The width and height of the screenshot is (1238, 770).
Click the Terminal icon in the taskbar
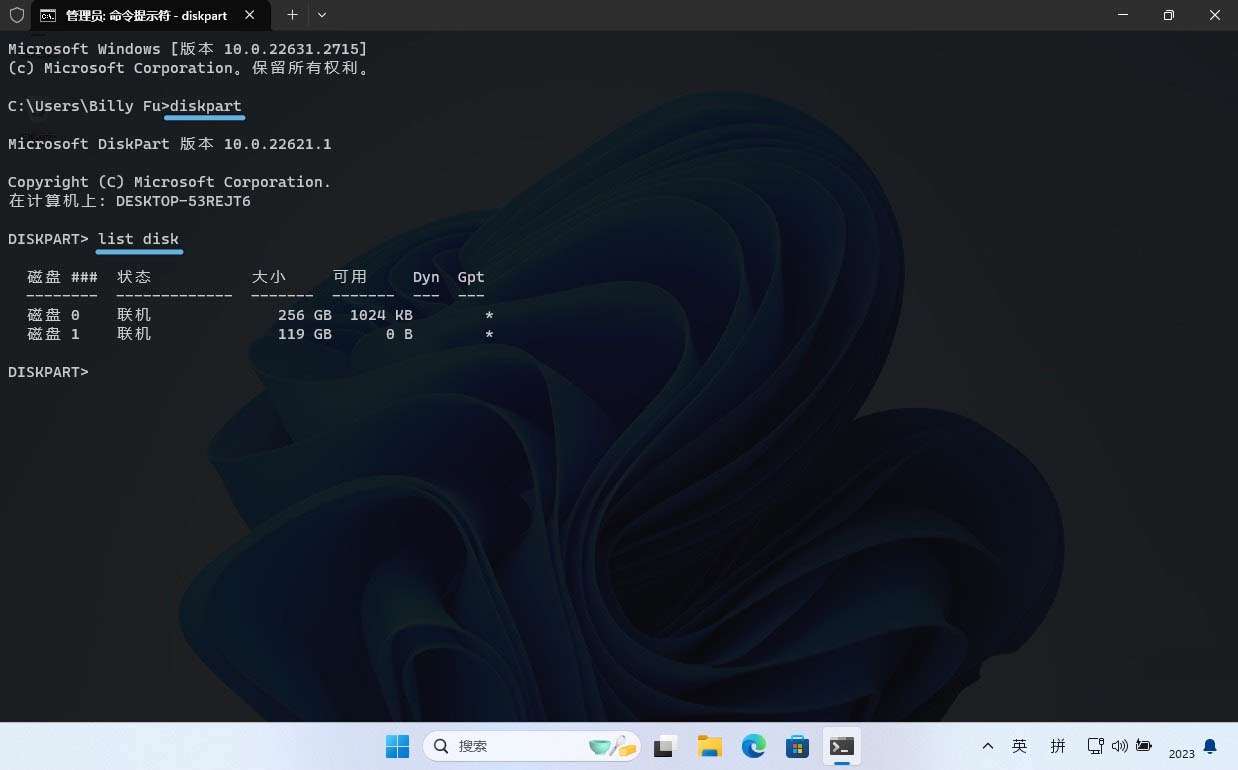pos(842,746)
